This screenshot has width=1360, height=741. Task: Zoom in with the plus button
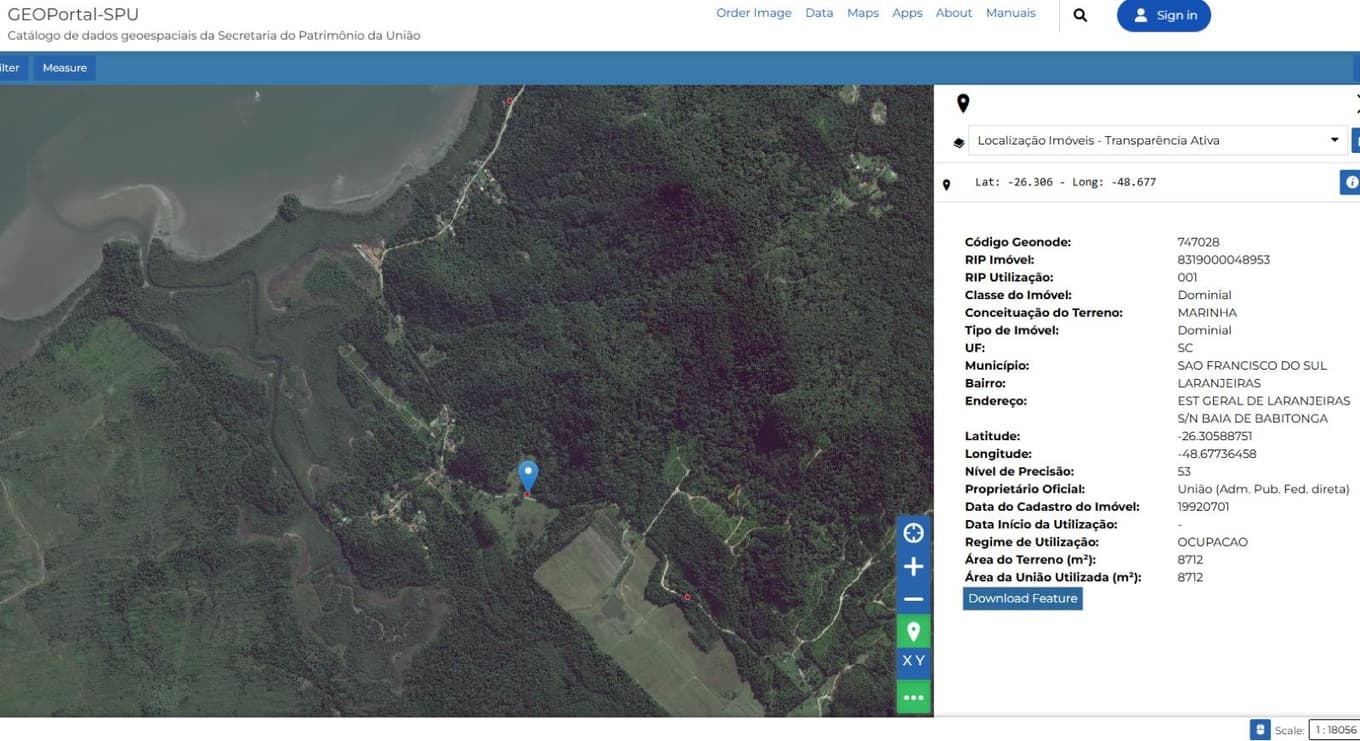913,567
